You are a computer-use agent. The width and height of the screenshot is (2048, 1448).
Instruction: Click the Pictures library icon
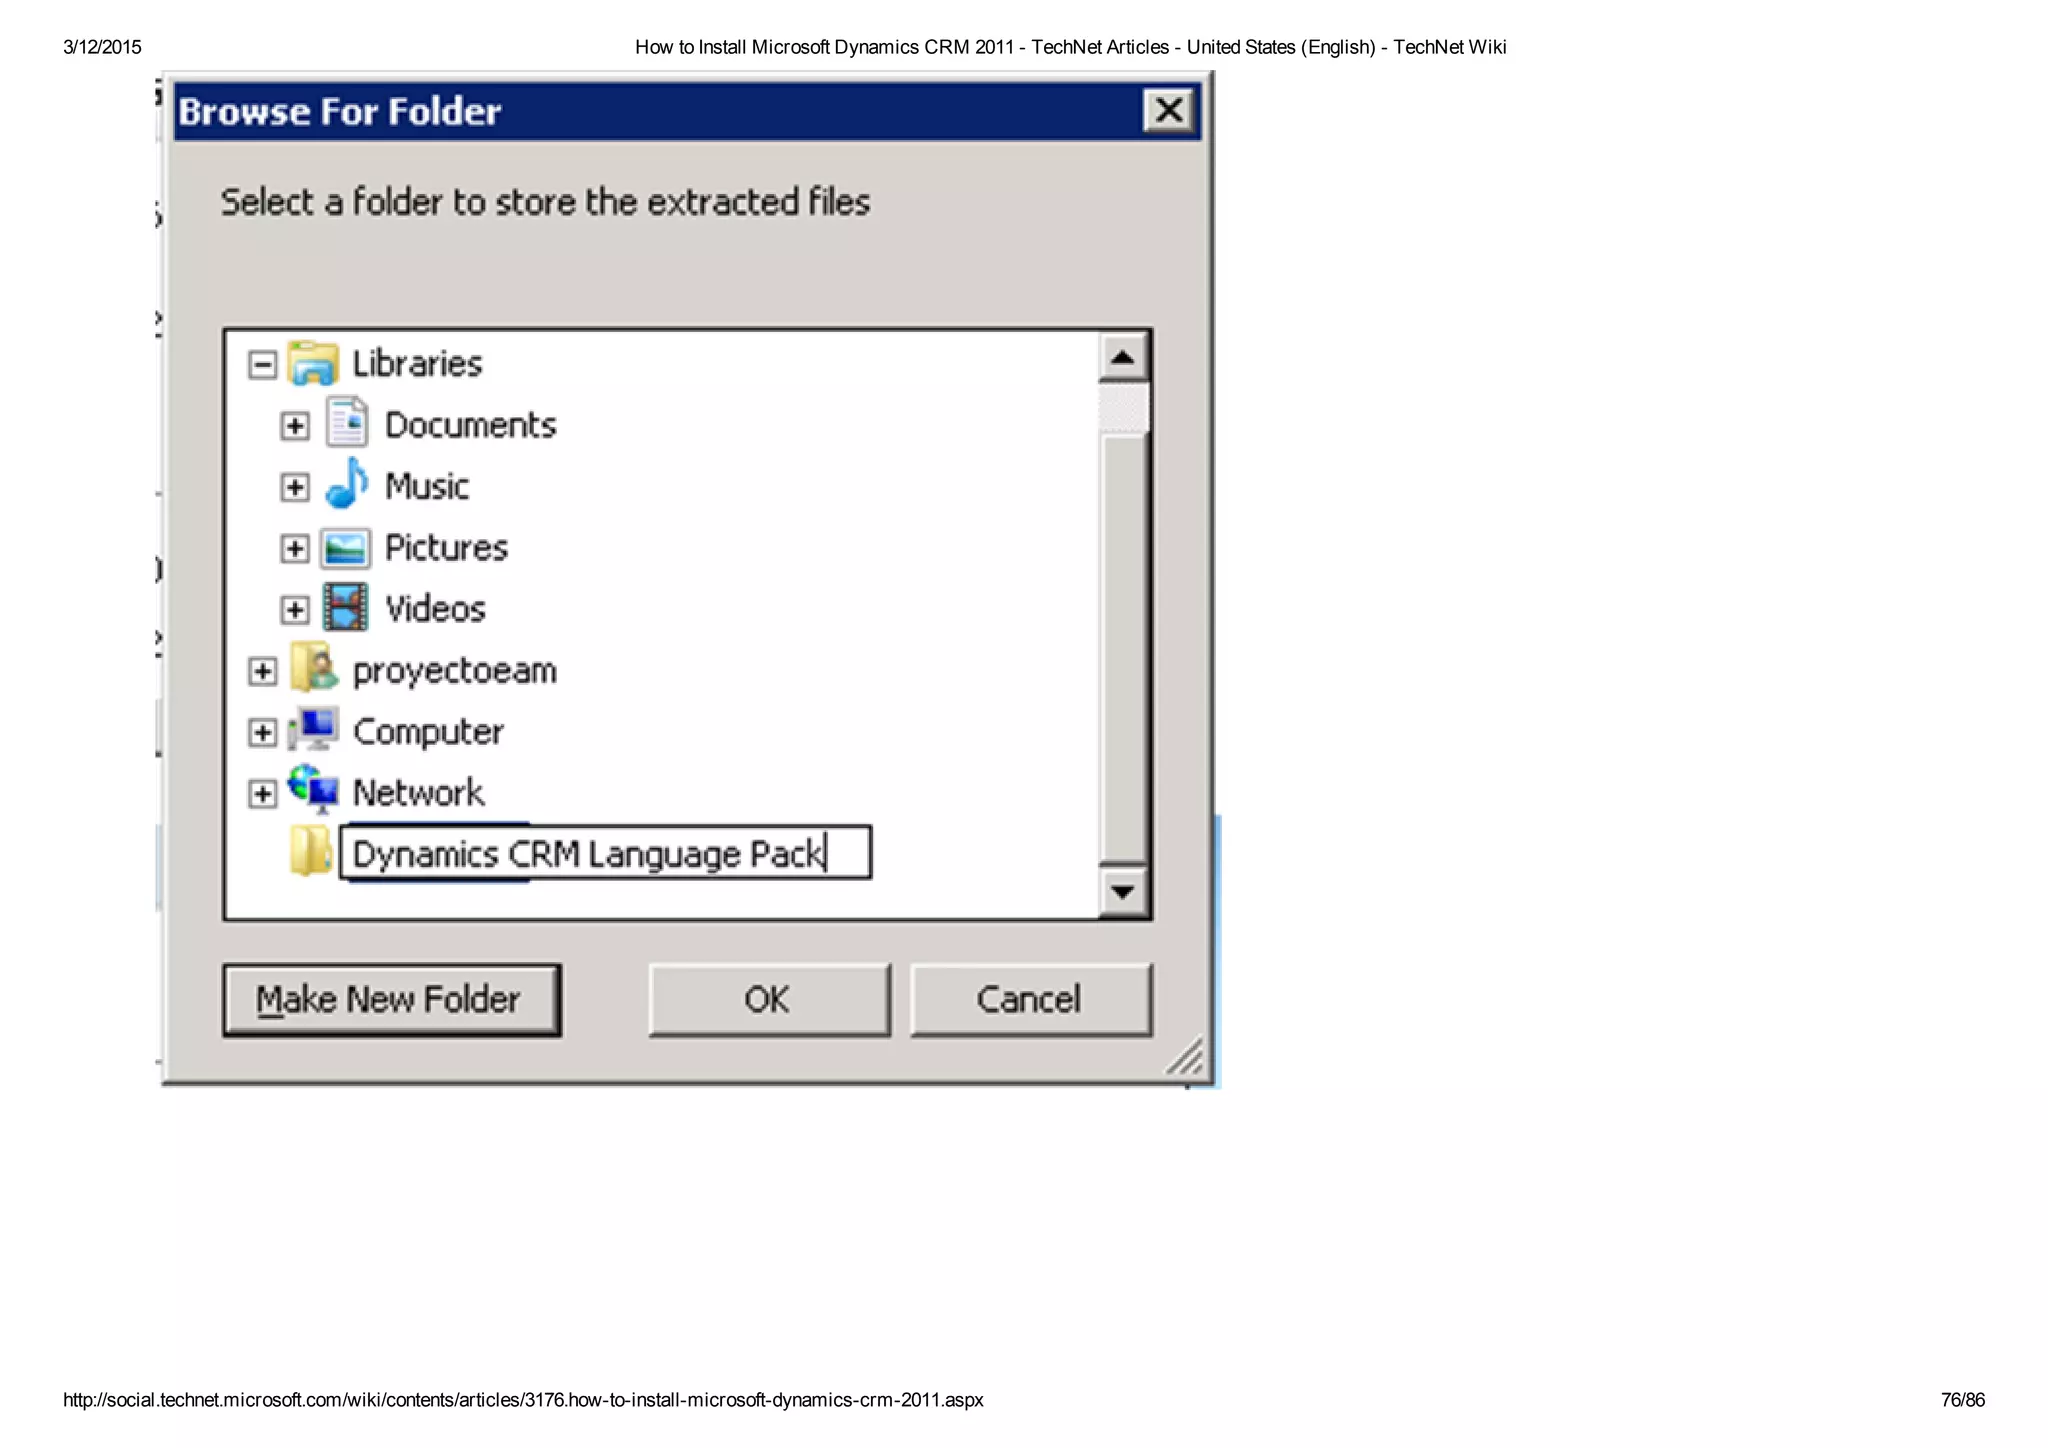(346, 548)
